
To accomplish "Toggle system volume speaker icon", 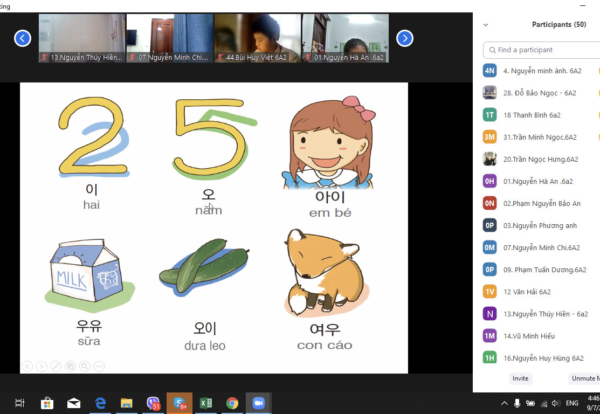I will pyautogui.click(x=554, y=403).
